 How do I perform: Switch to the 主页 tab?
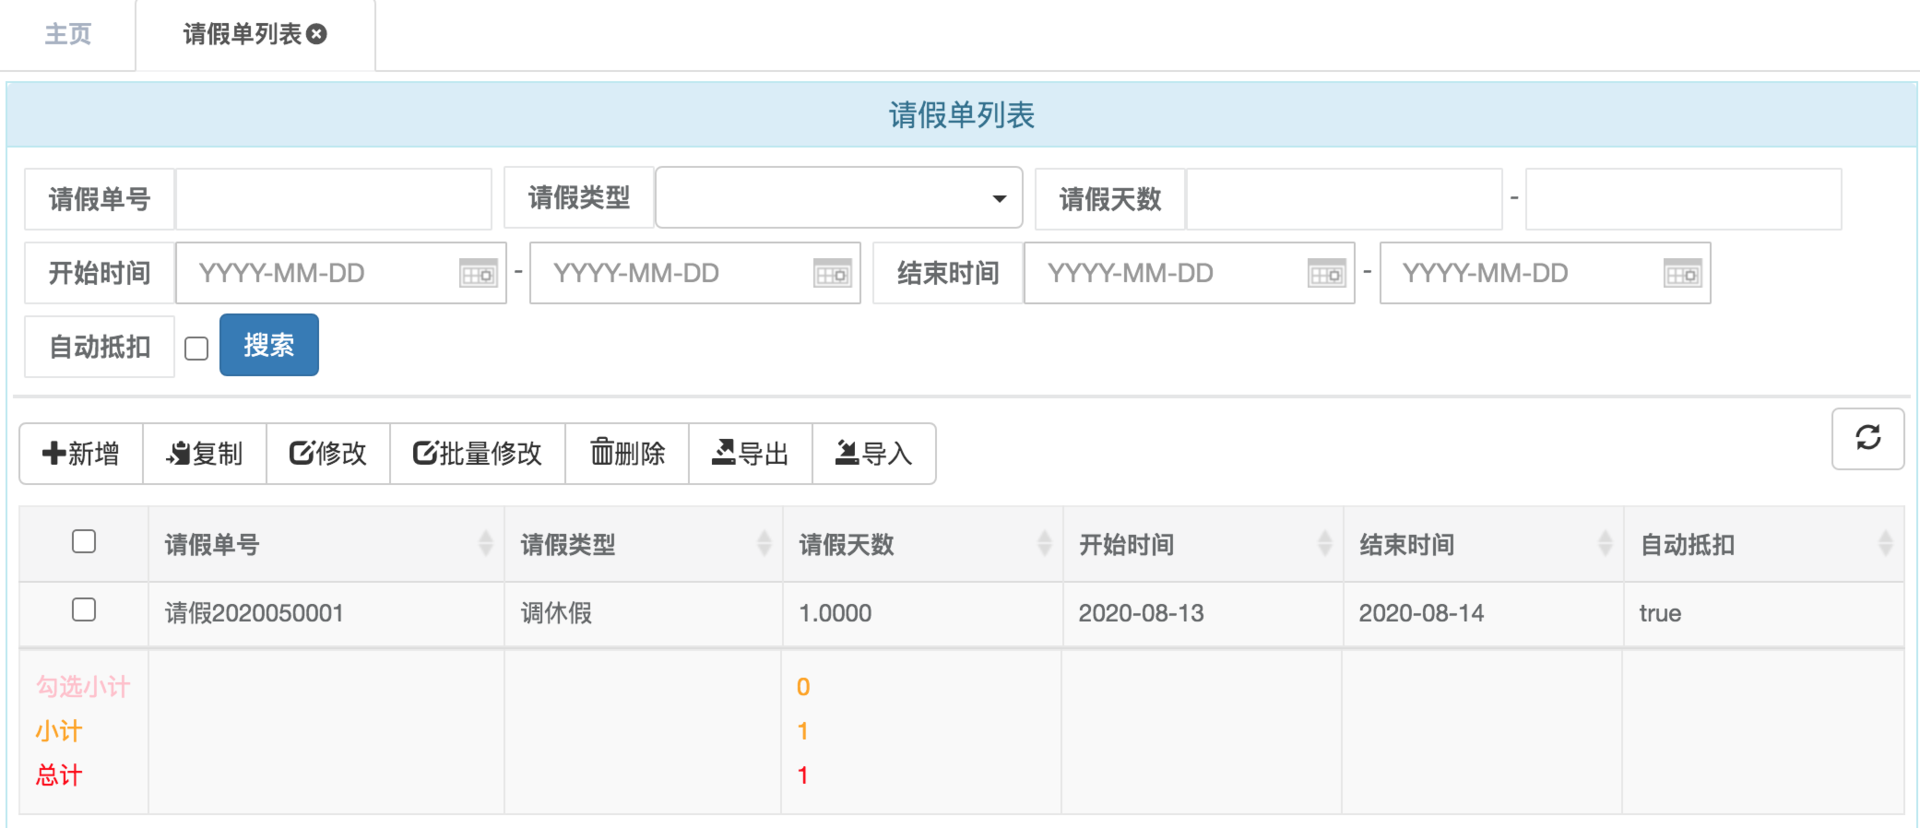pyautogui.click(x=68, y=34)
